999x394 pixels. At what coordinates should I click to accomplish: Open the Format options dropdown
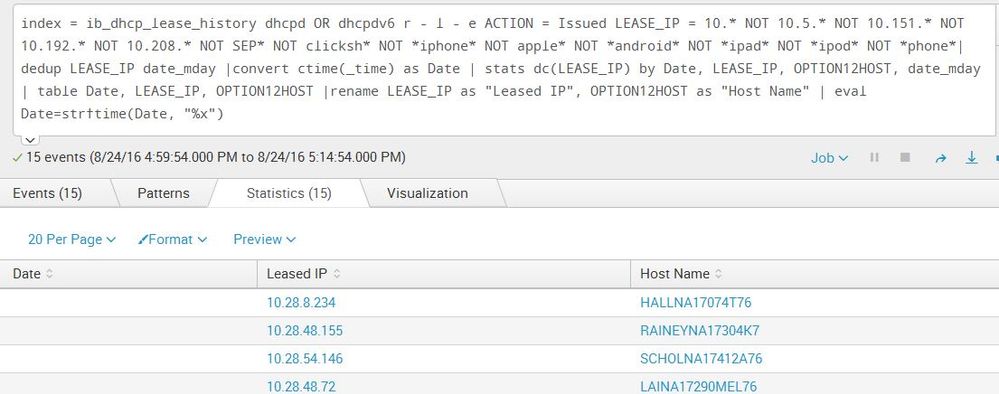point(172,240)
